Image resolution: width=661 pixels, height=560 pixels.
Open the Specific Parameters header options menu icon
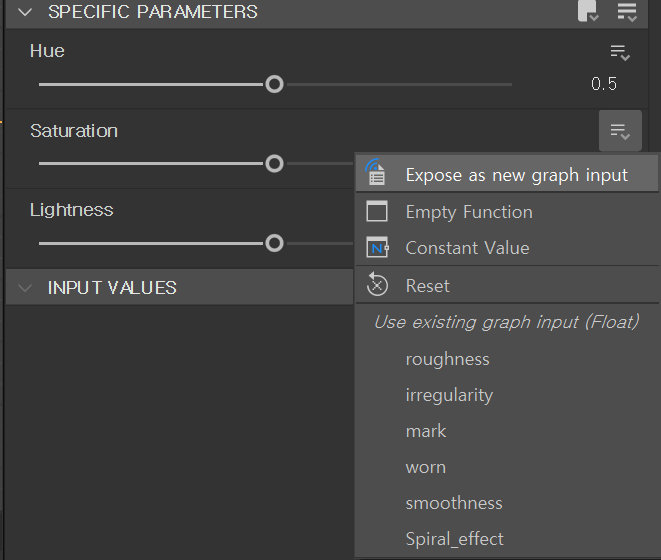click(x=627, y=11)
